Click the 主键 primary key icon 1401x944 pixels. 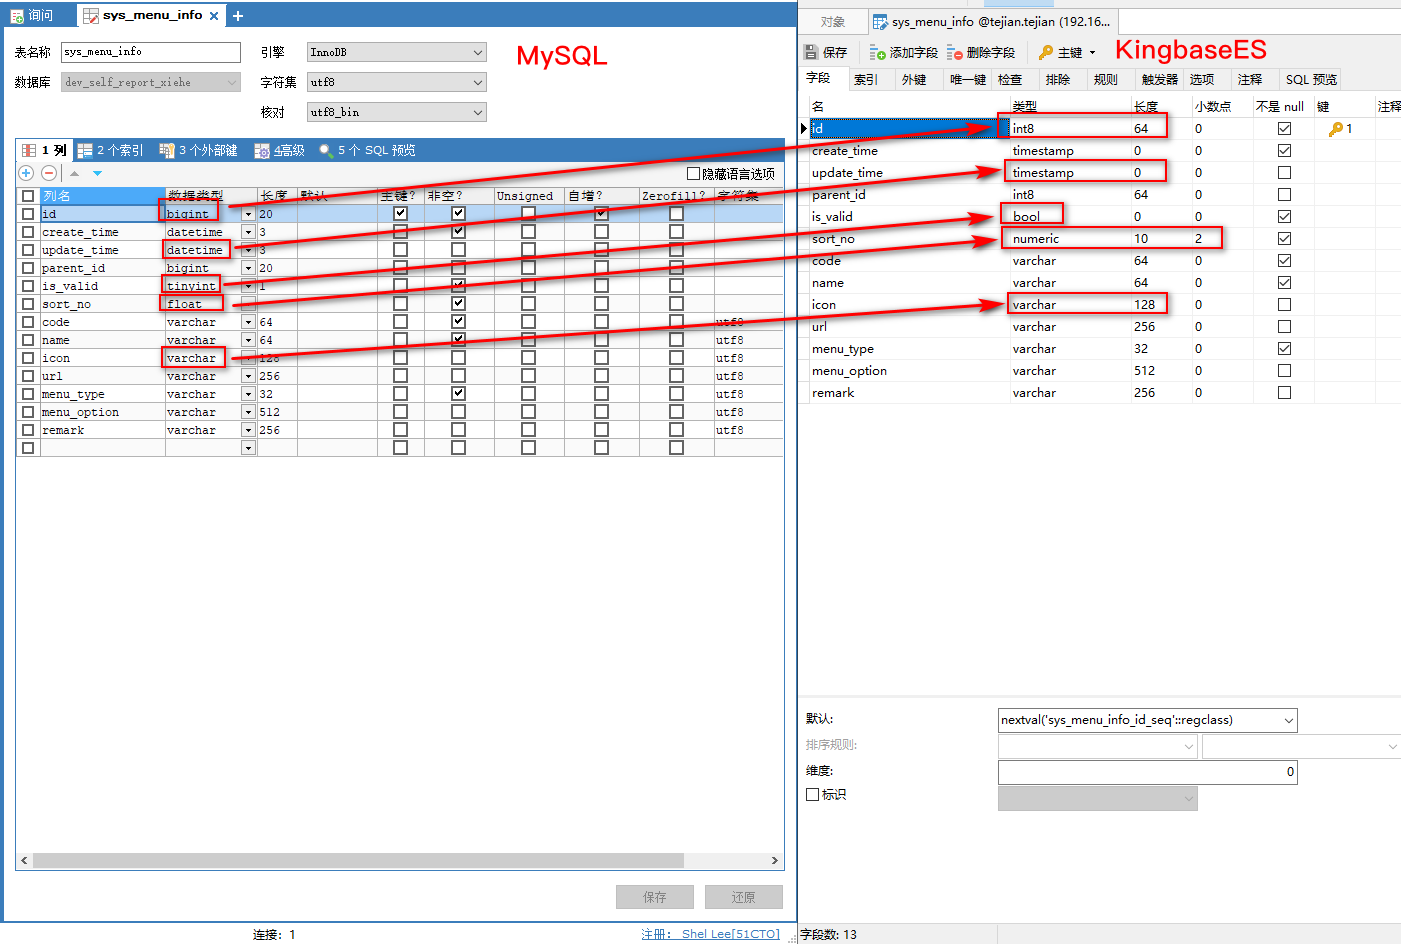pos(1046,52)
